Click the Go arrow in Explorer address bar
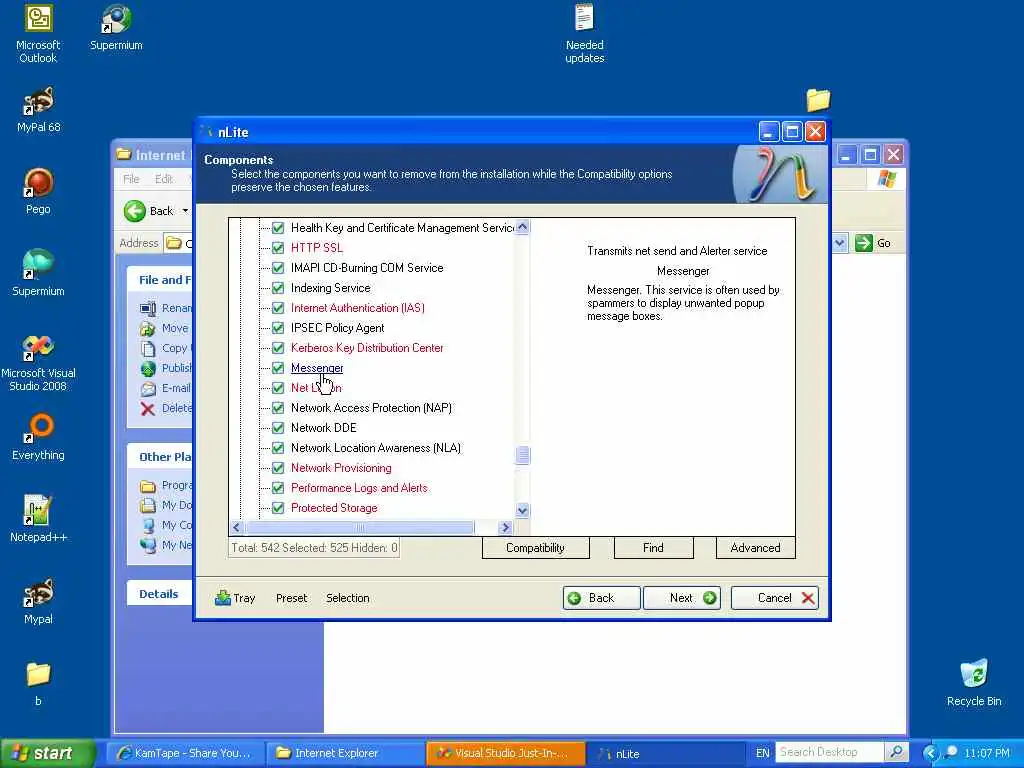This screenshot has height=768, width=1024. pos(863,243)
